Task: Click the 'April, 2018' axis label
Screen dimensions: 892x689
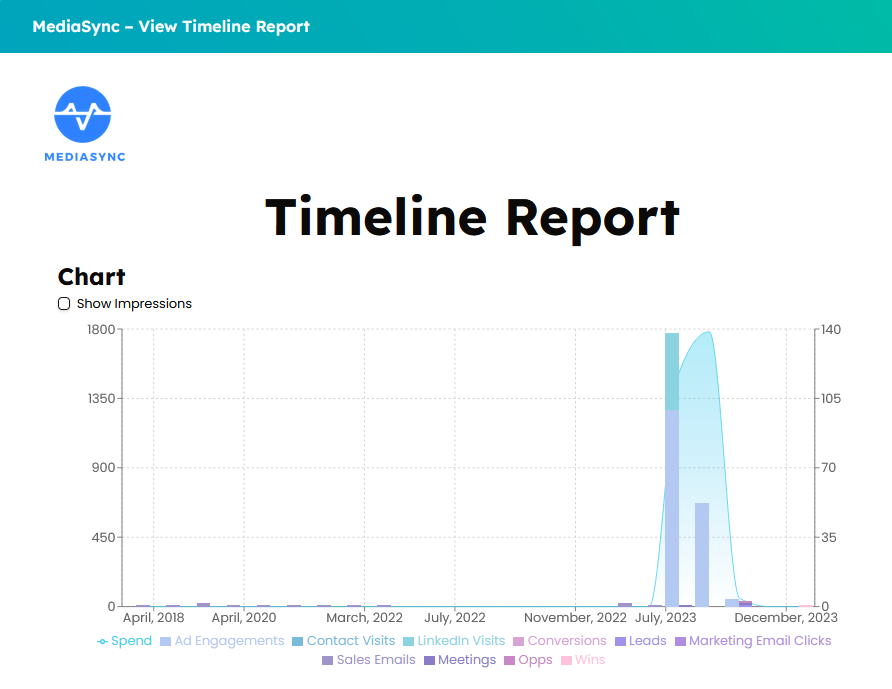Action: coord(154,618)
